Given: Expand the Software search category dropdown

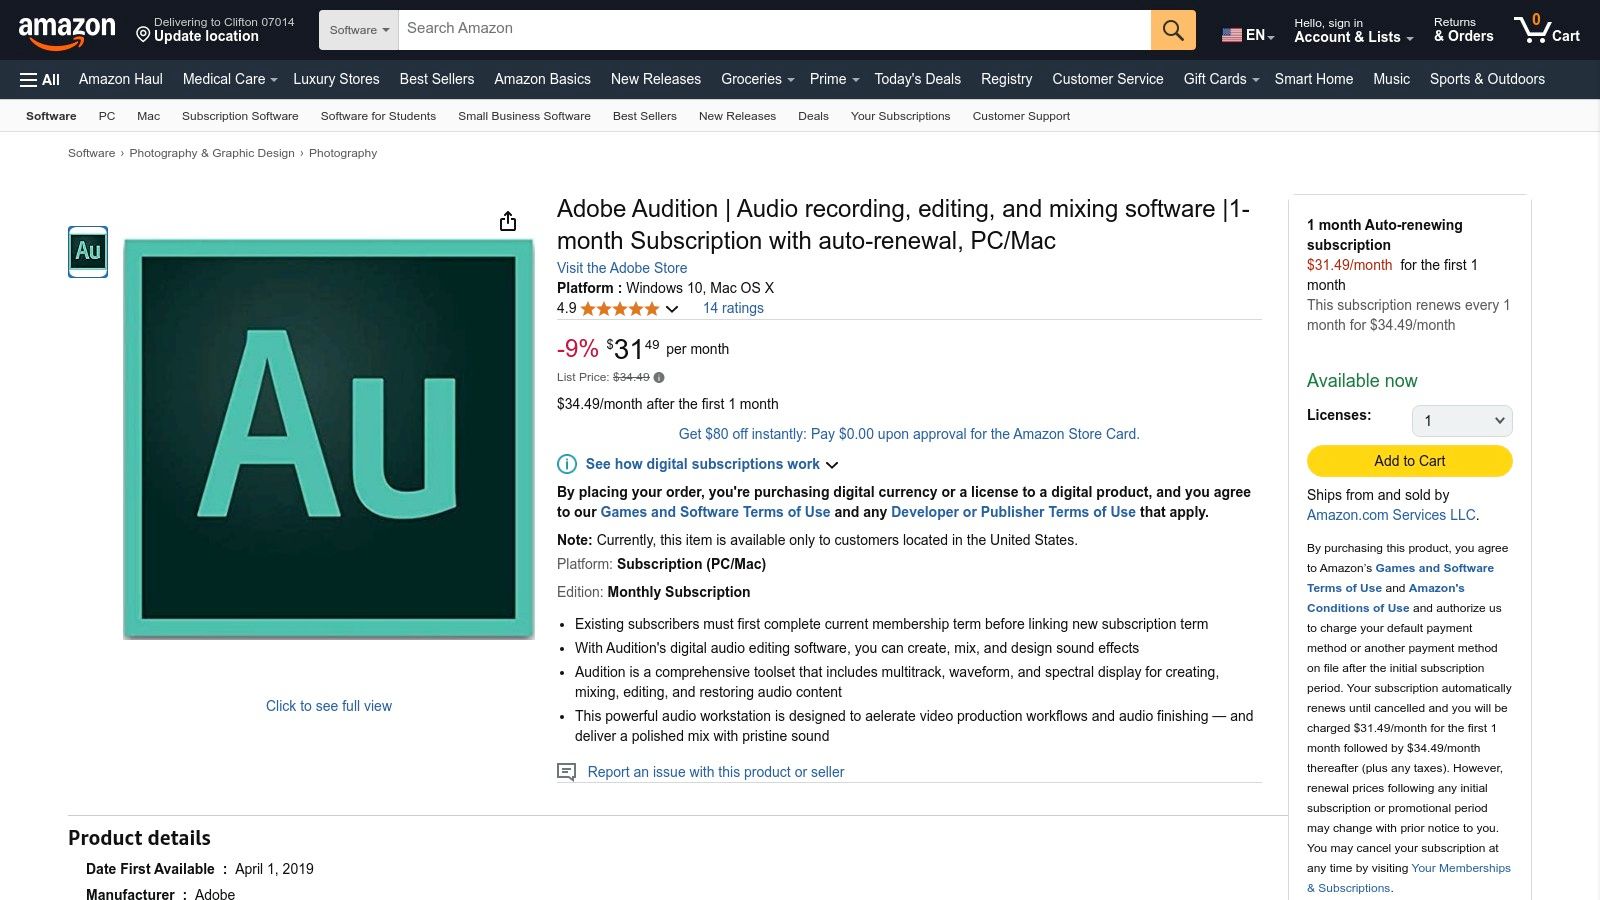Looking at the screenshot, I should pos(359,30).
